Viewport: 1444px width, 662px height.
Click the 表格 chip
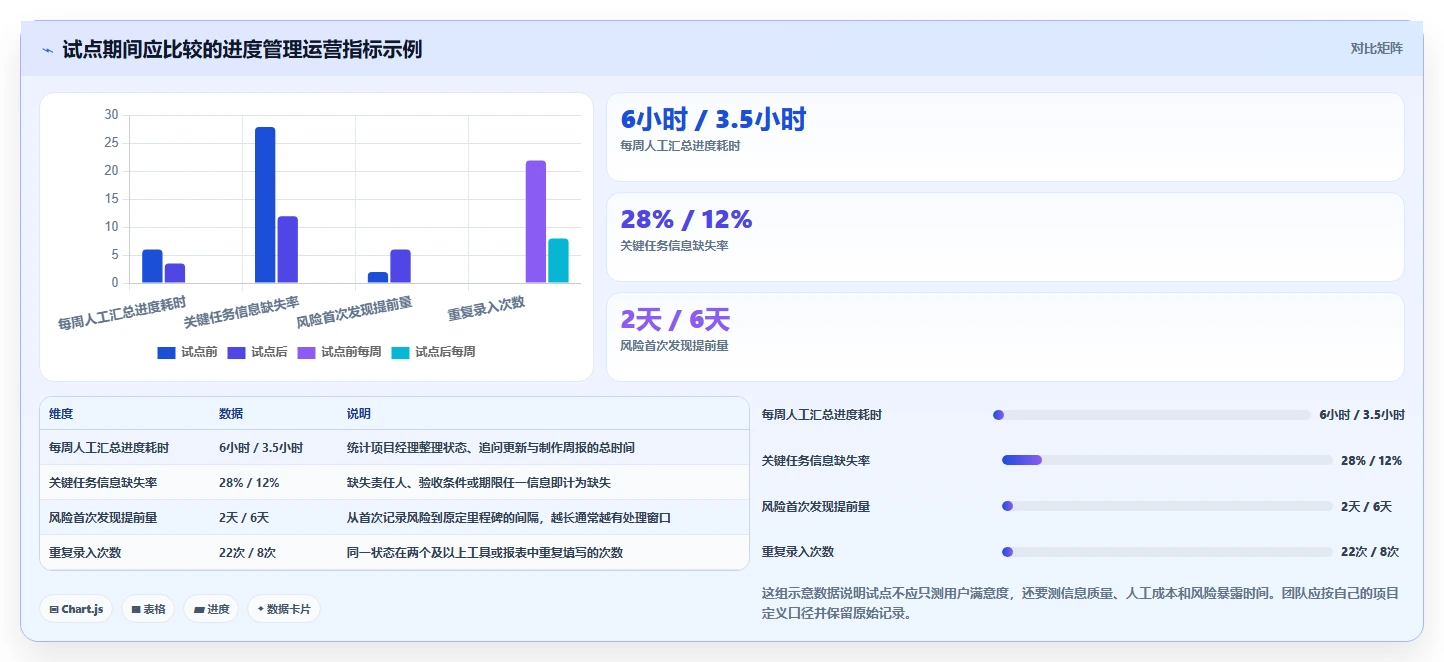148,608
